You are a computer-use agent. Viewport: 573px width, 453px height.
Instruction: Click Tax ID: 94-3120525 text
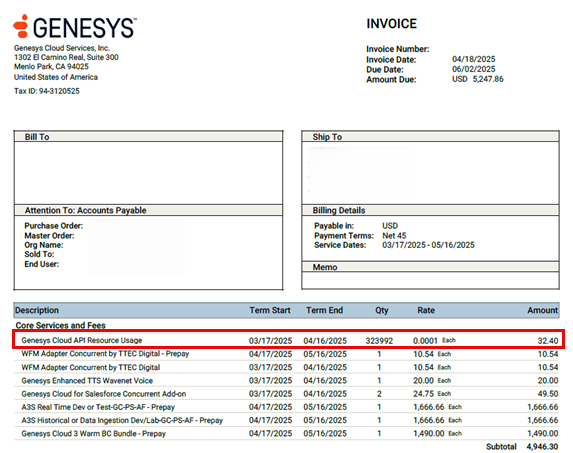(x=47, y=91)
